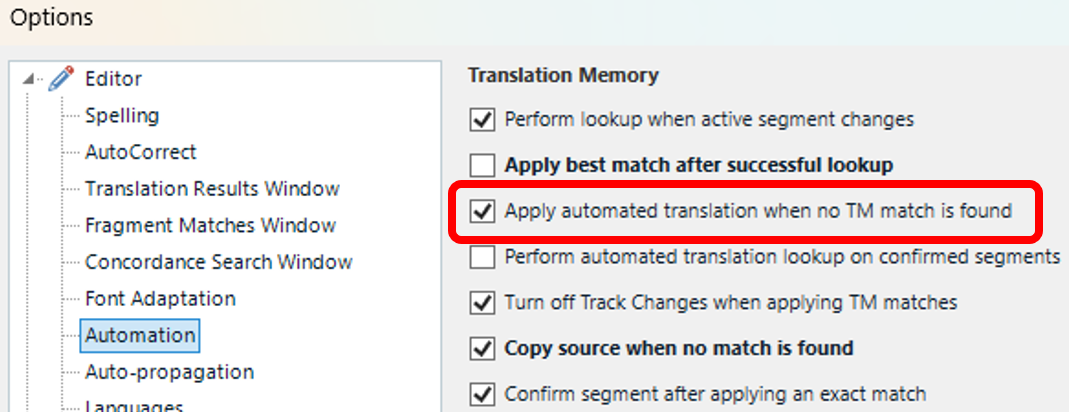Open Translation Results Window settings
The height and width of the screenshot is (412, 1069).
click(x=212, y=188)
